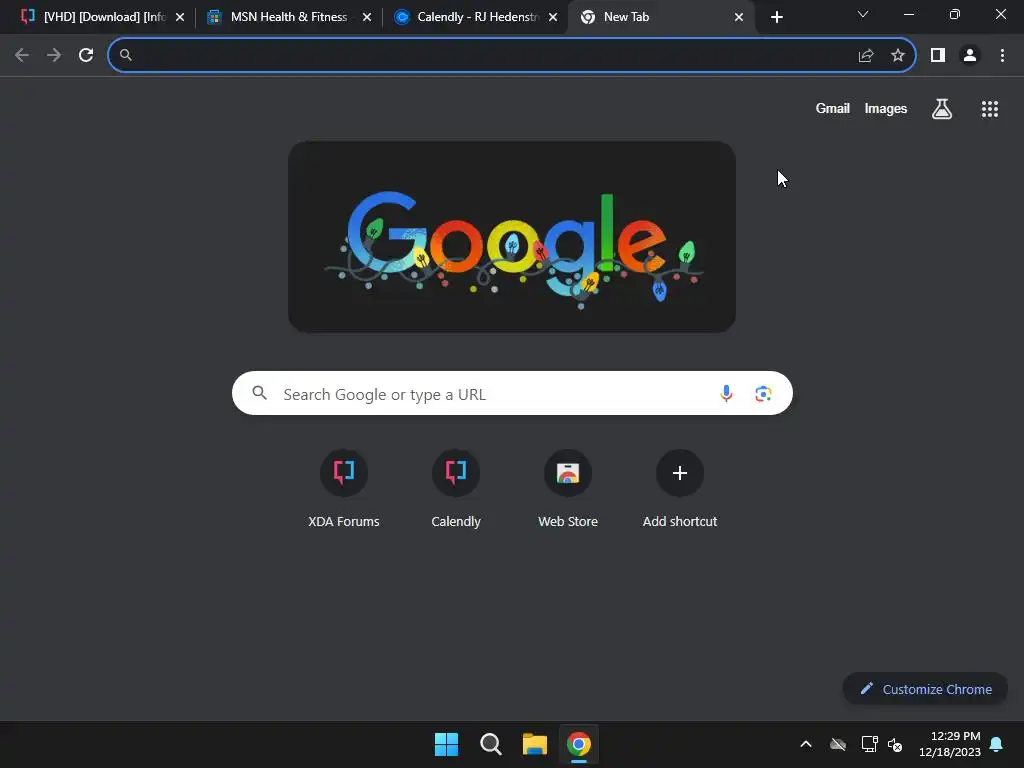Open the clock showing 12:29 PM
Screen dimensions: 1024x768
pos(950,744)
